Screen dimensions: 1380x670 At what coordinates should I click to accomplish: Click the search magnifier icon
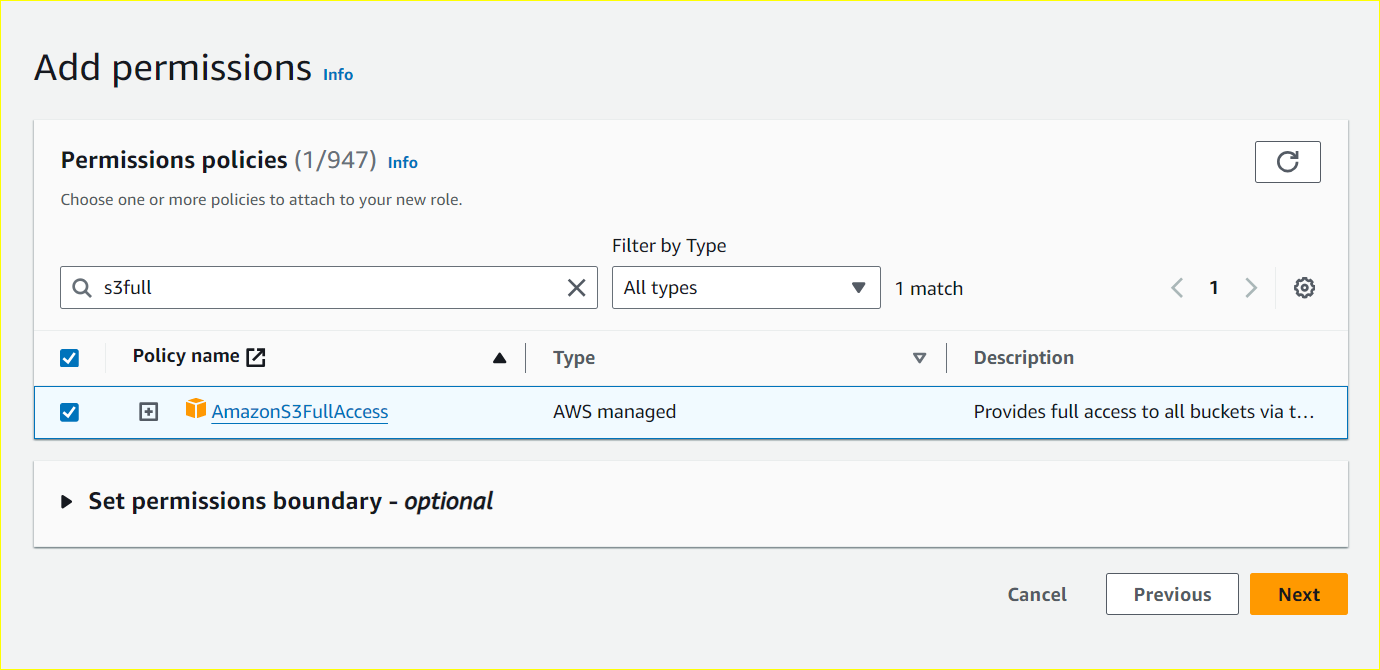pyautogui.click(x=81, y=287)
